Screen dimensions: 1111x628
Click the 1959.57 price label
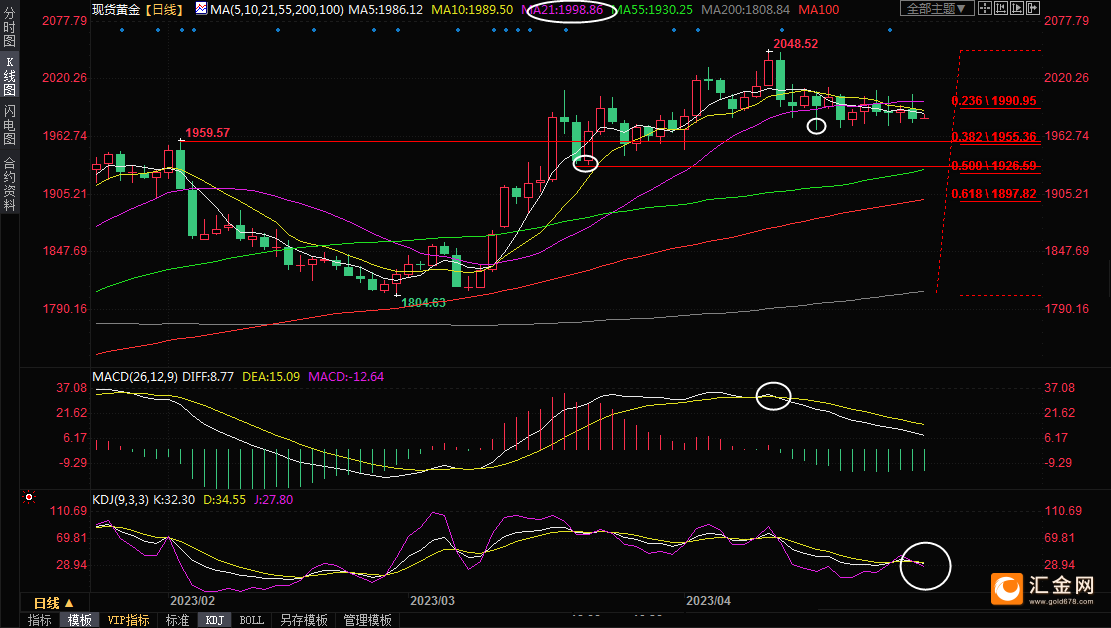click(x=208, y=133)
